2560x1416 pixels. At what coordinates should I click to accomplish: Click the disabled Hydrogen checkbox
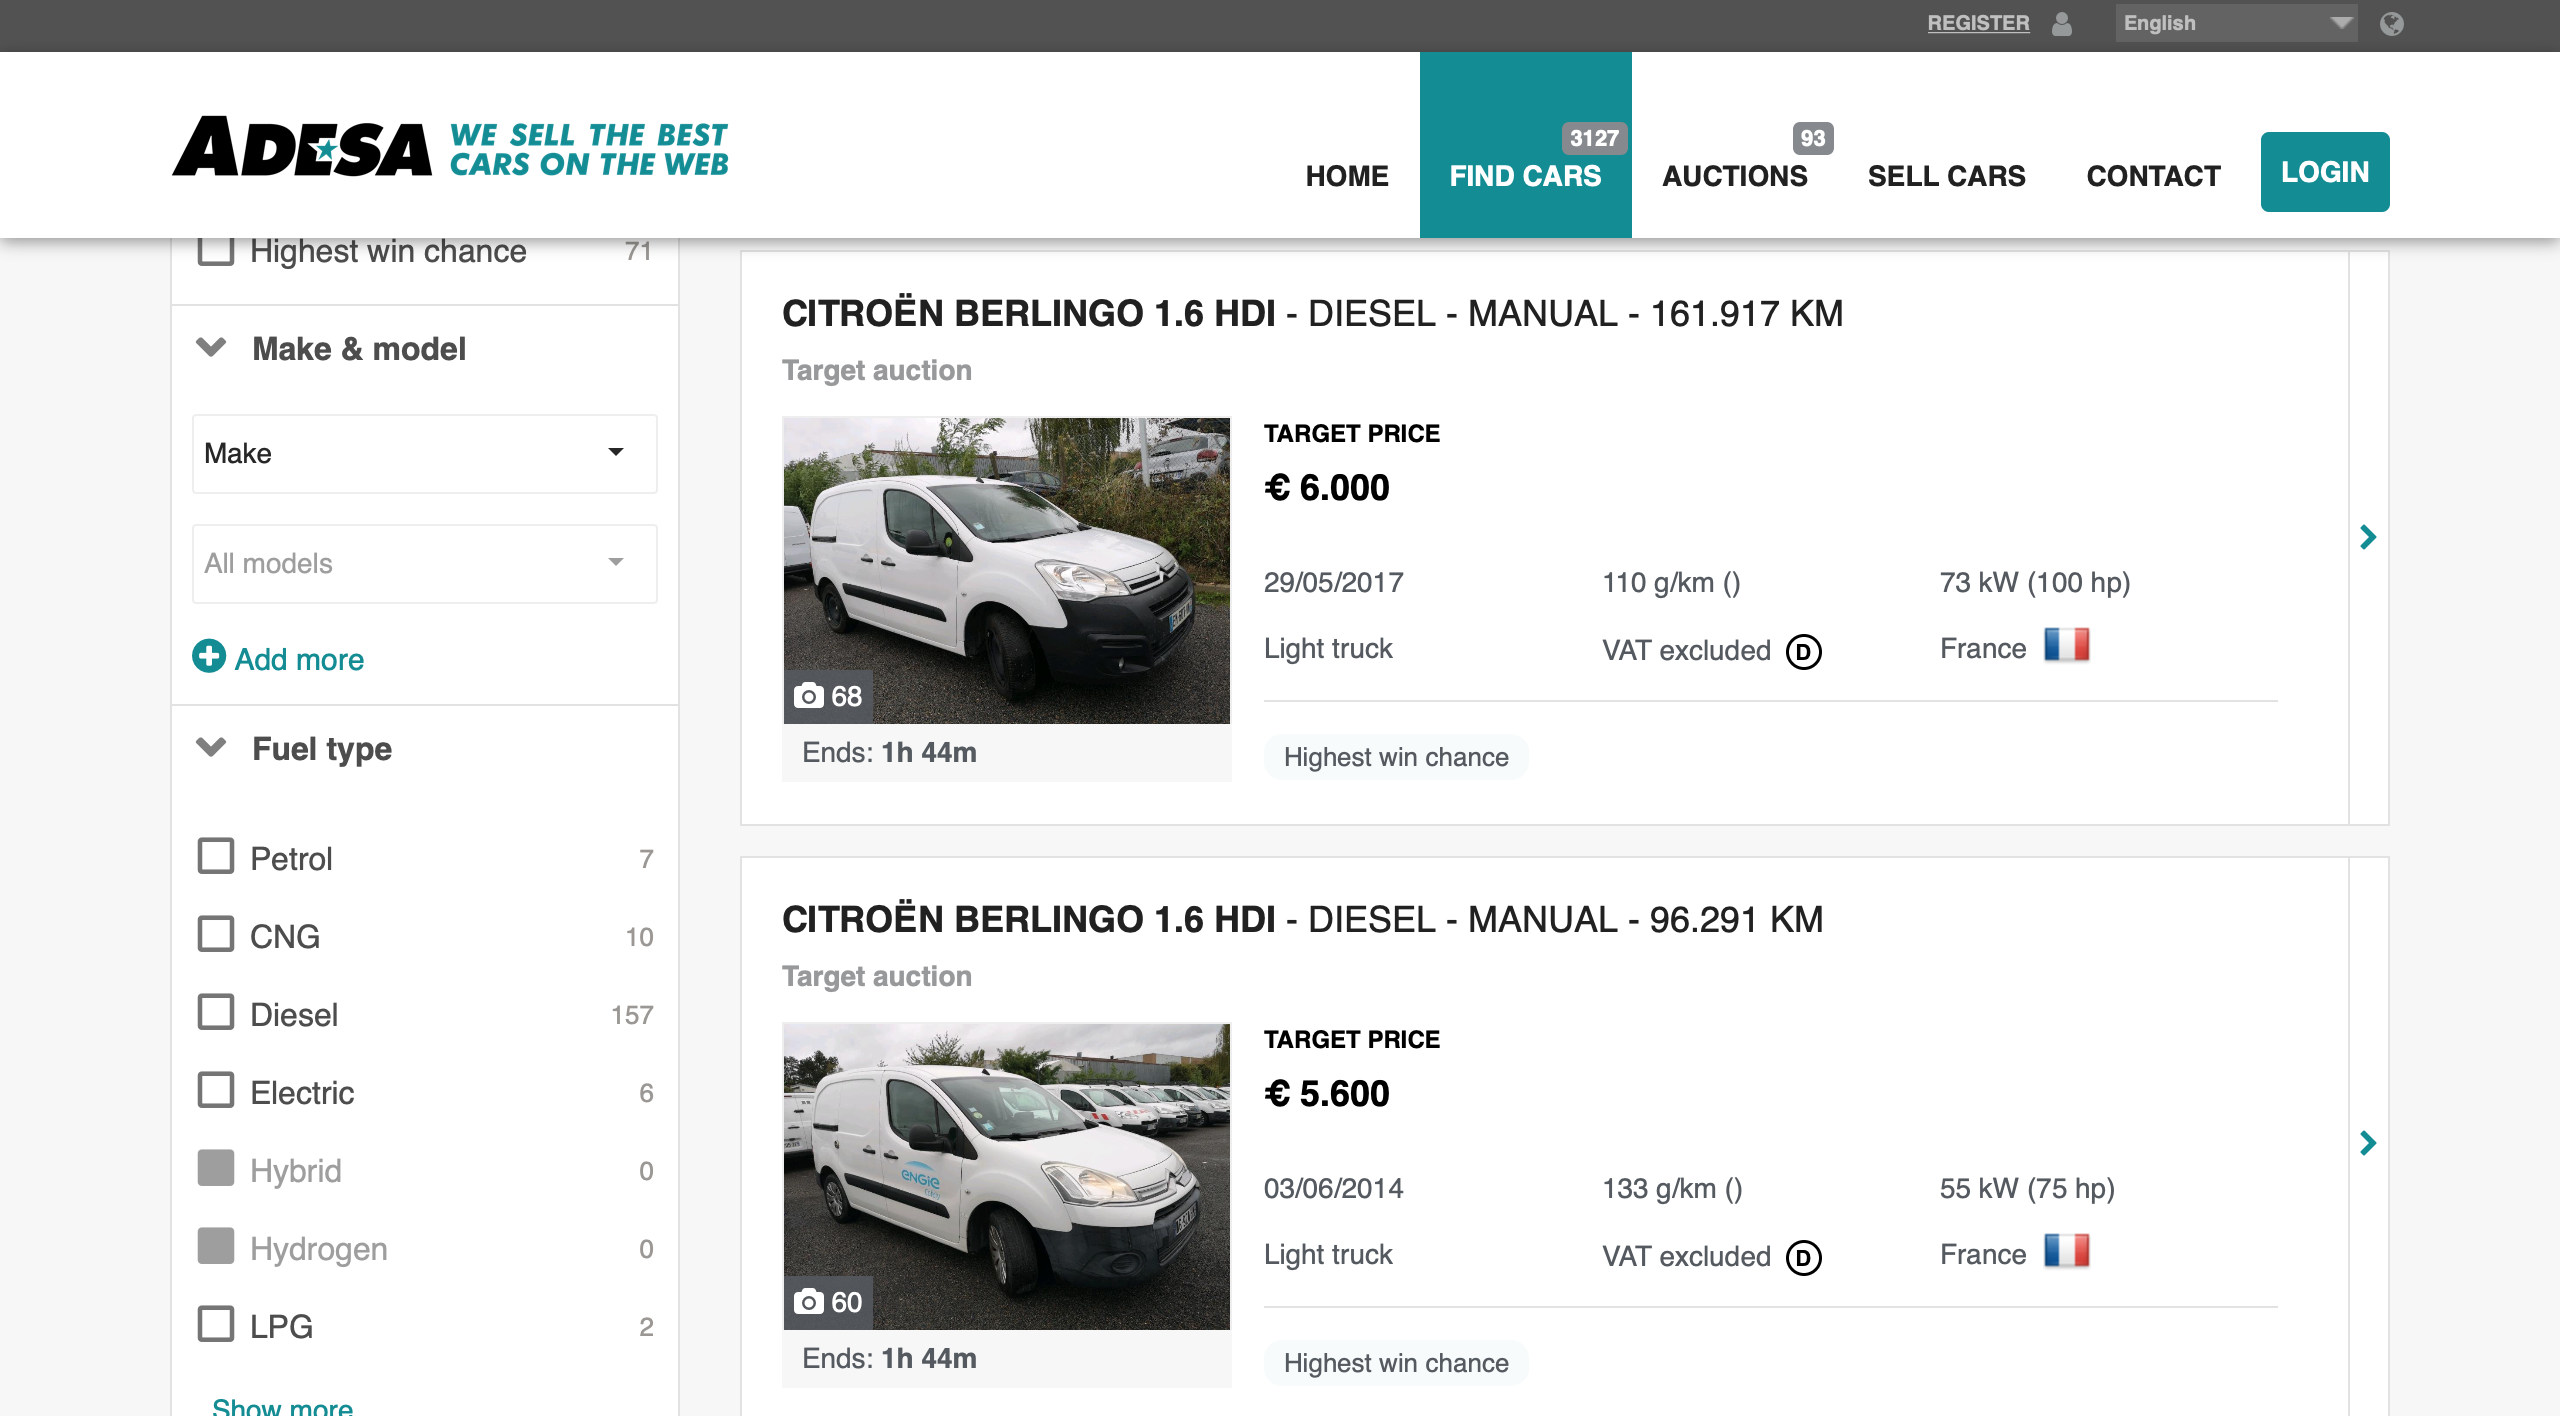216,1247
